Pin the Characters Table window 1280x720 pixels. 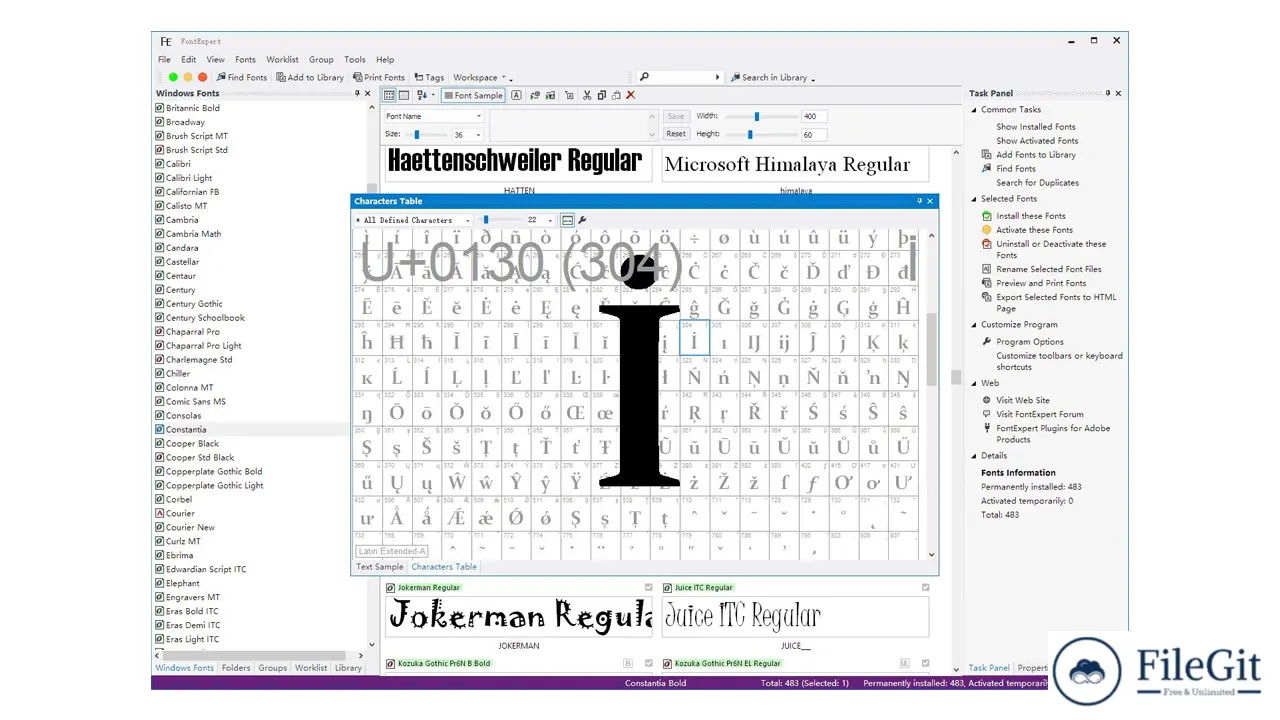click(919, 201)
